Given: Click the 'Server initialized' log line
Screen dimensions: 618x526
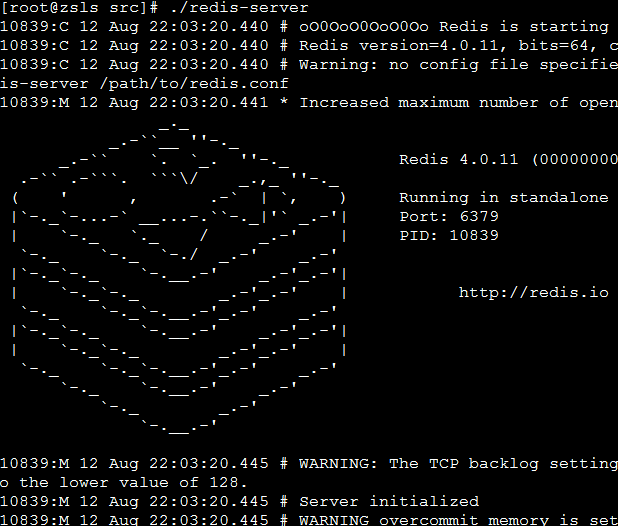Looking at the screenshot, I should click(x=240, y=502).
